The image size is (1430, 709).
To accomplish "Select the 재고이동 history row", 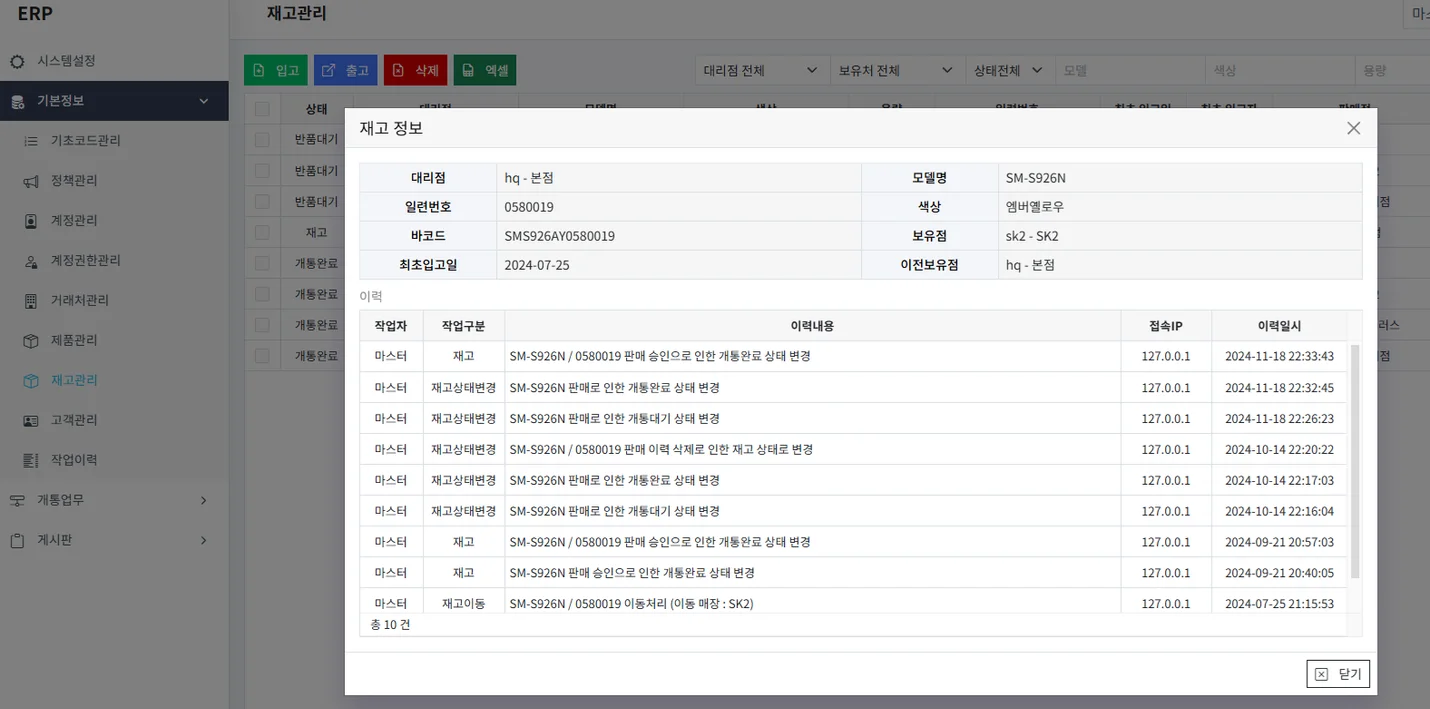I will tap(853, 603).
